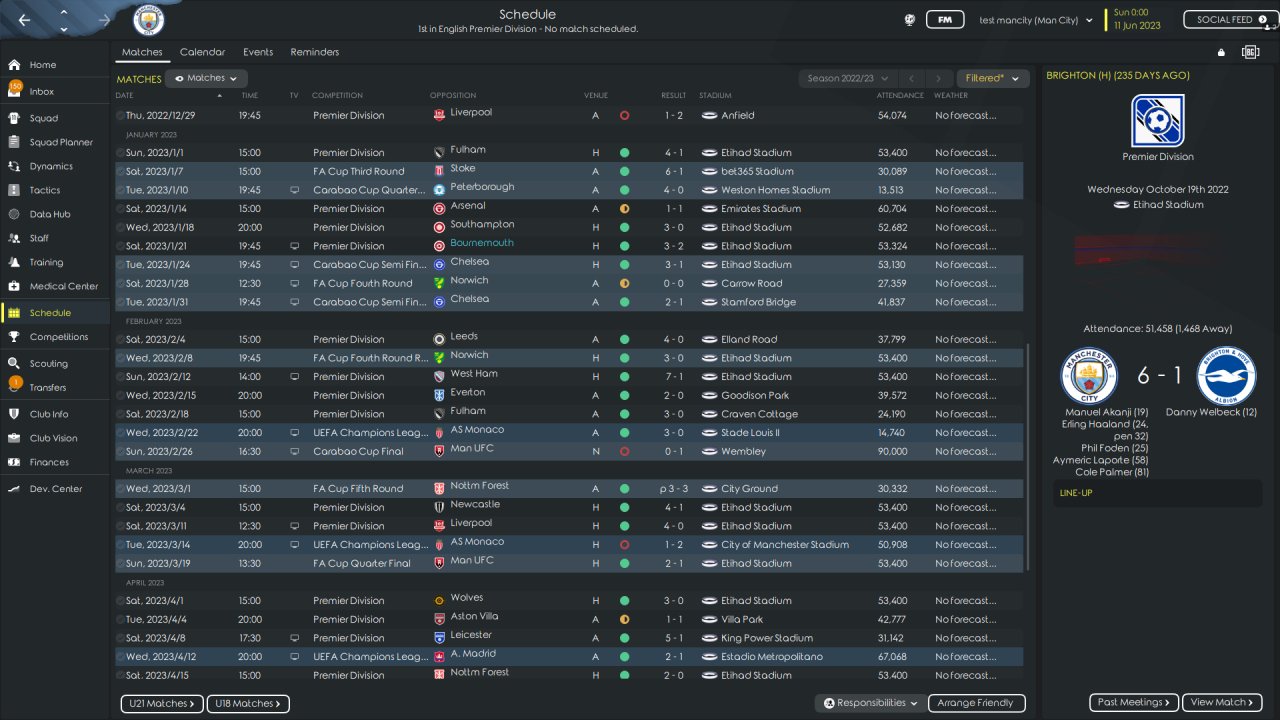
Task: Expand the test mancity manager dropdown
Action: point(1036,20)
